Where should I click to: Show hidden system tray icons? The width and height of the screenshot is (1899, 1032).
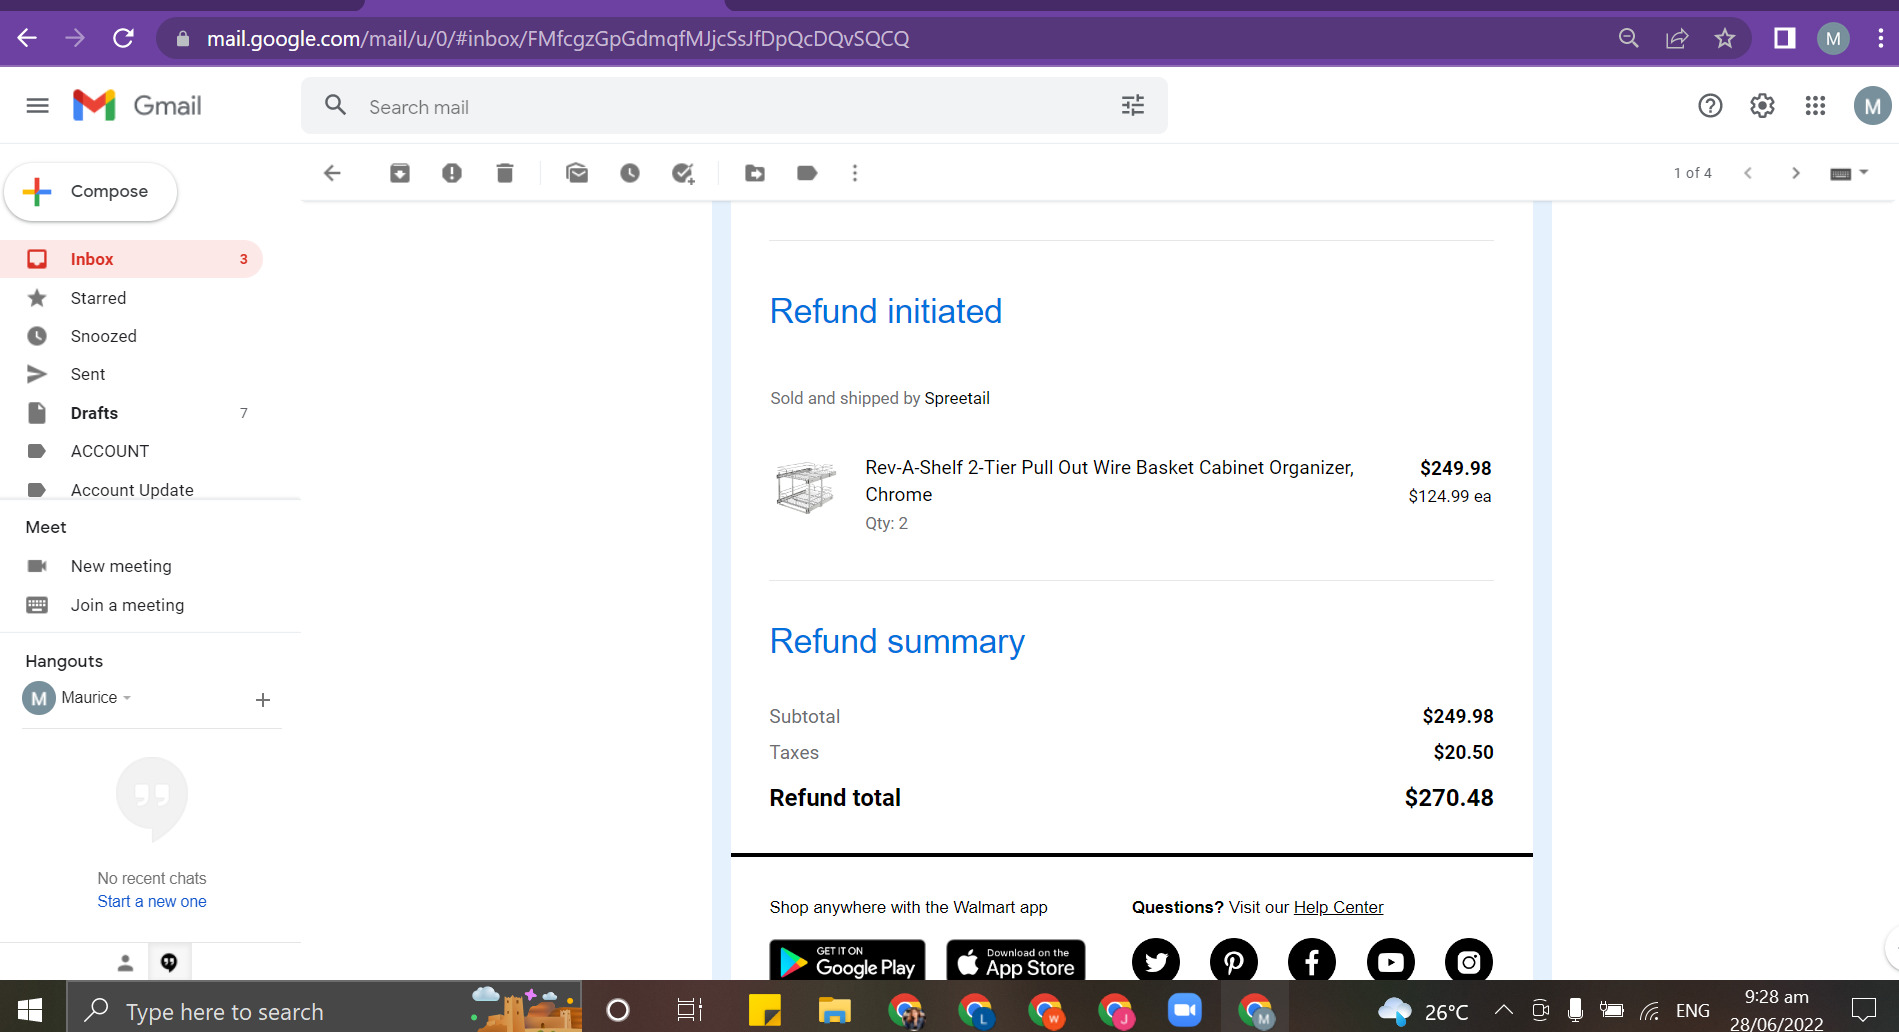(1503, 1009)
